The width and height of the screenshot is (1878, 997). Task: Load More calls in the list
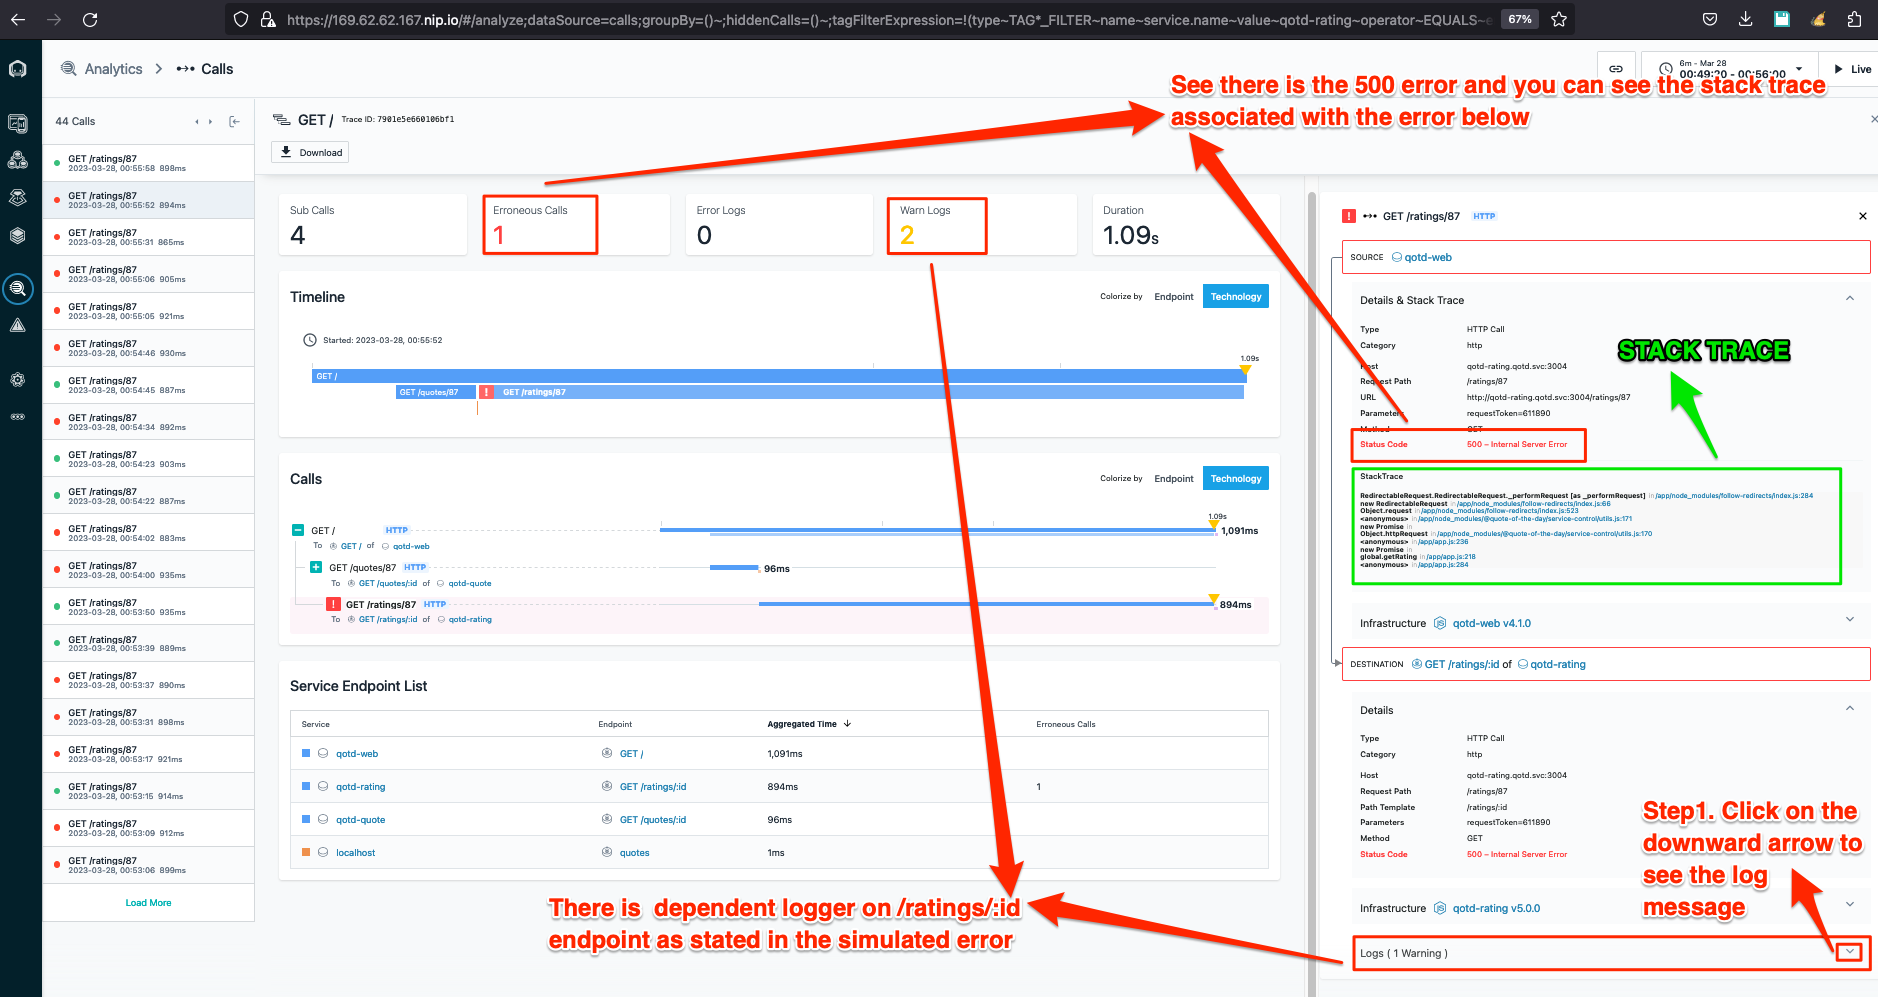148,903
